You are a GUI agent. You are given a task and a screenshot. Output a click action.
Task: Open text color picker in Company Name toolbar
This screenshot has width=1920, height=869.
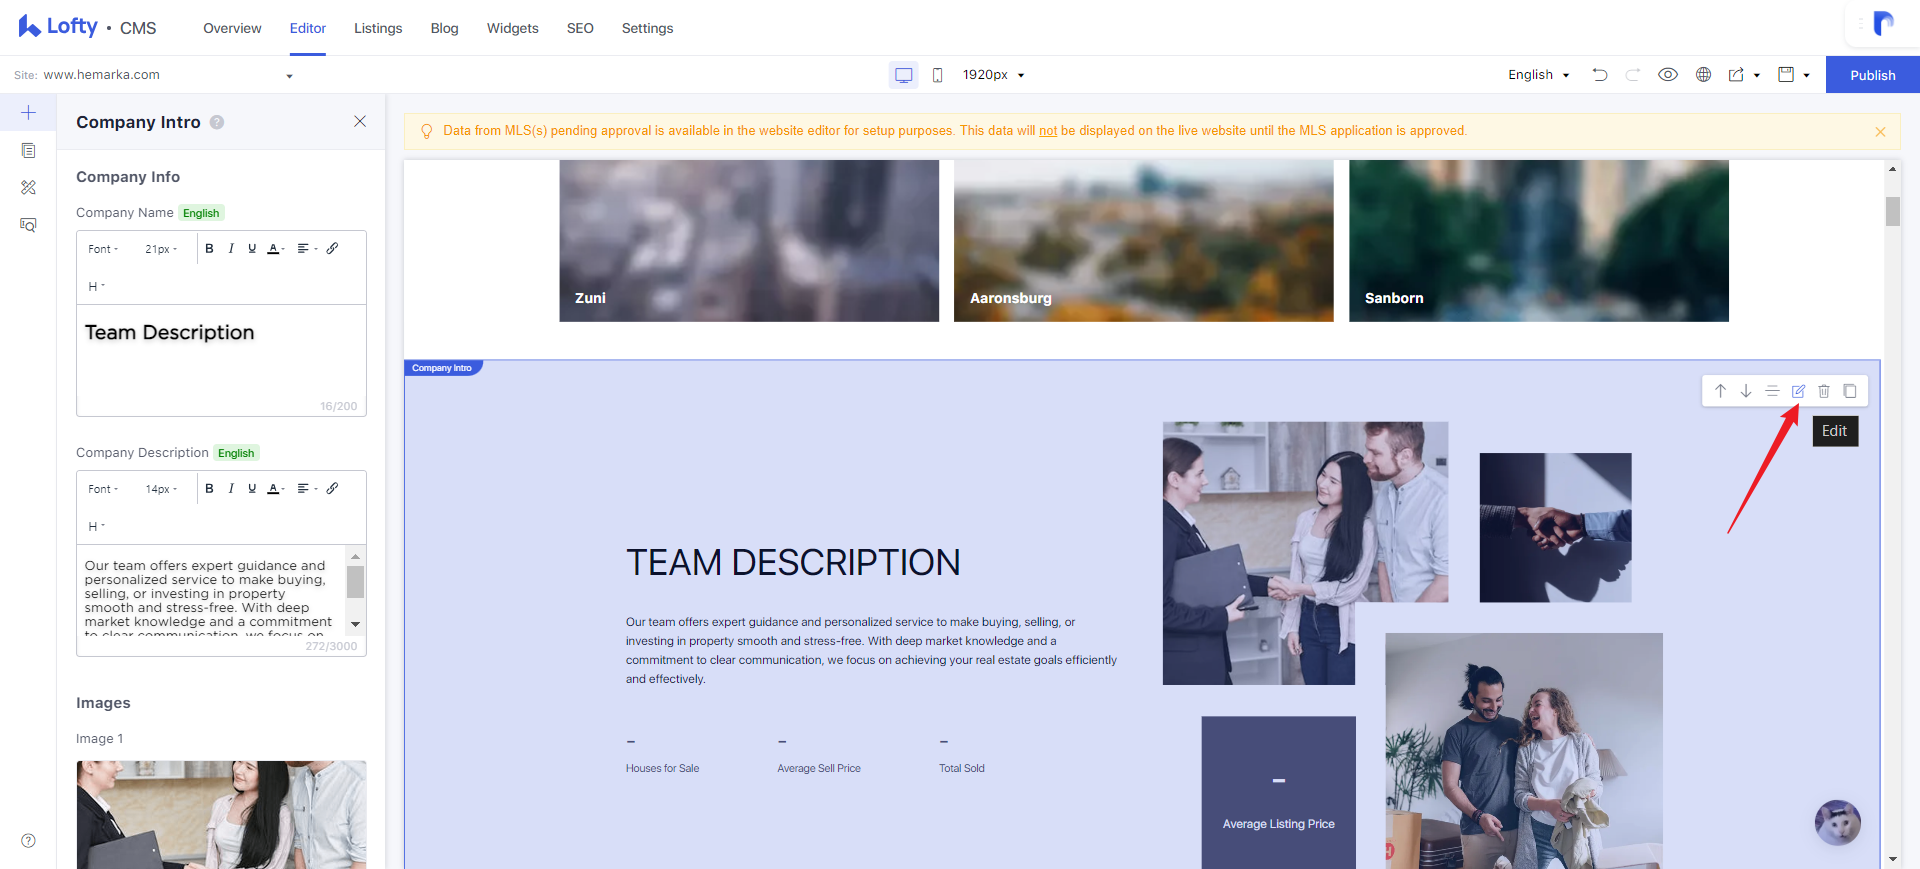point(275,249)
